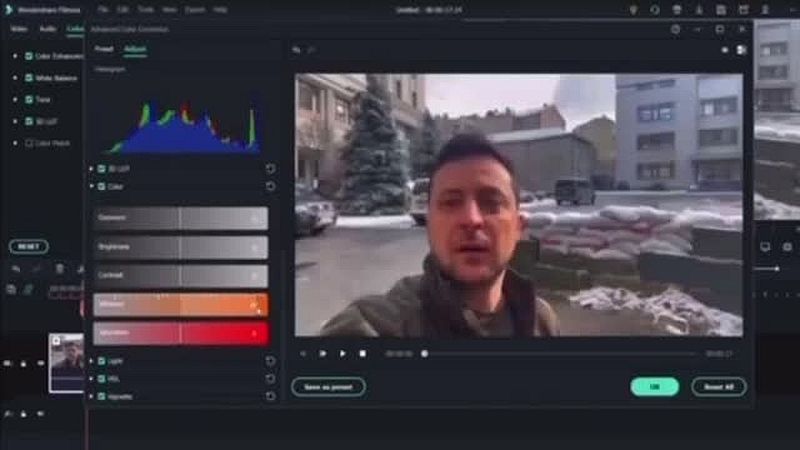
Task: Click the monitor display icon at right edge
Action: pos(765,247)
